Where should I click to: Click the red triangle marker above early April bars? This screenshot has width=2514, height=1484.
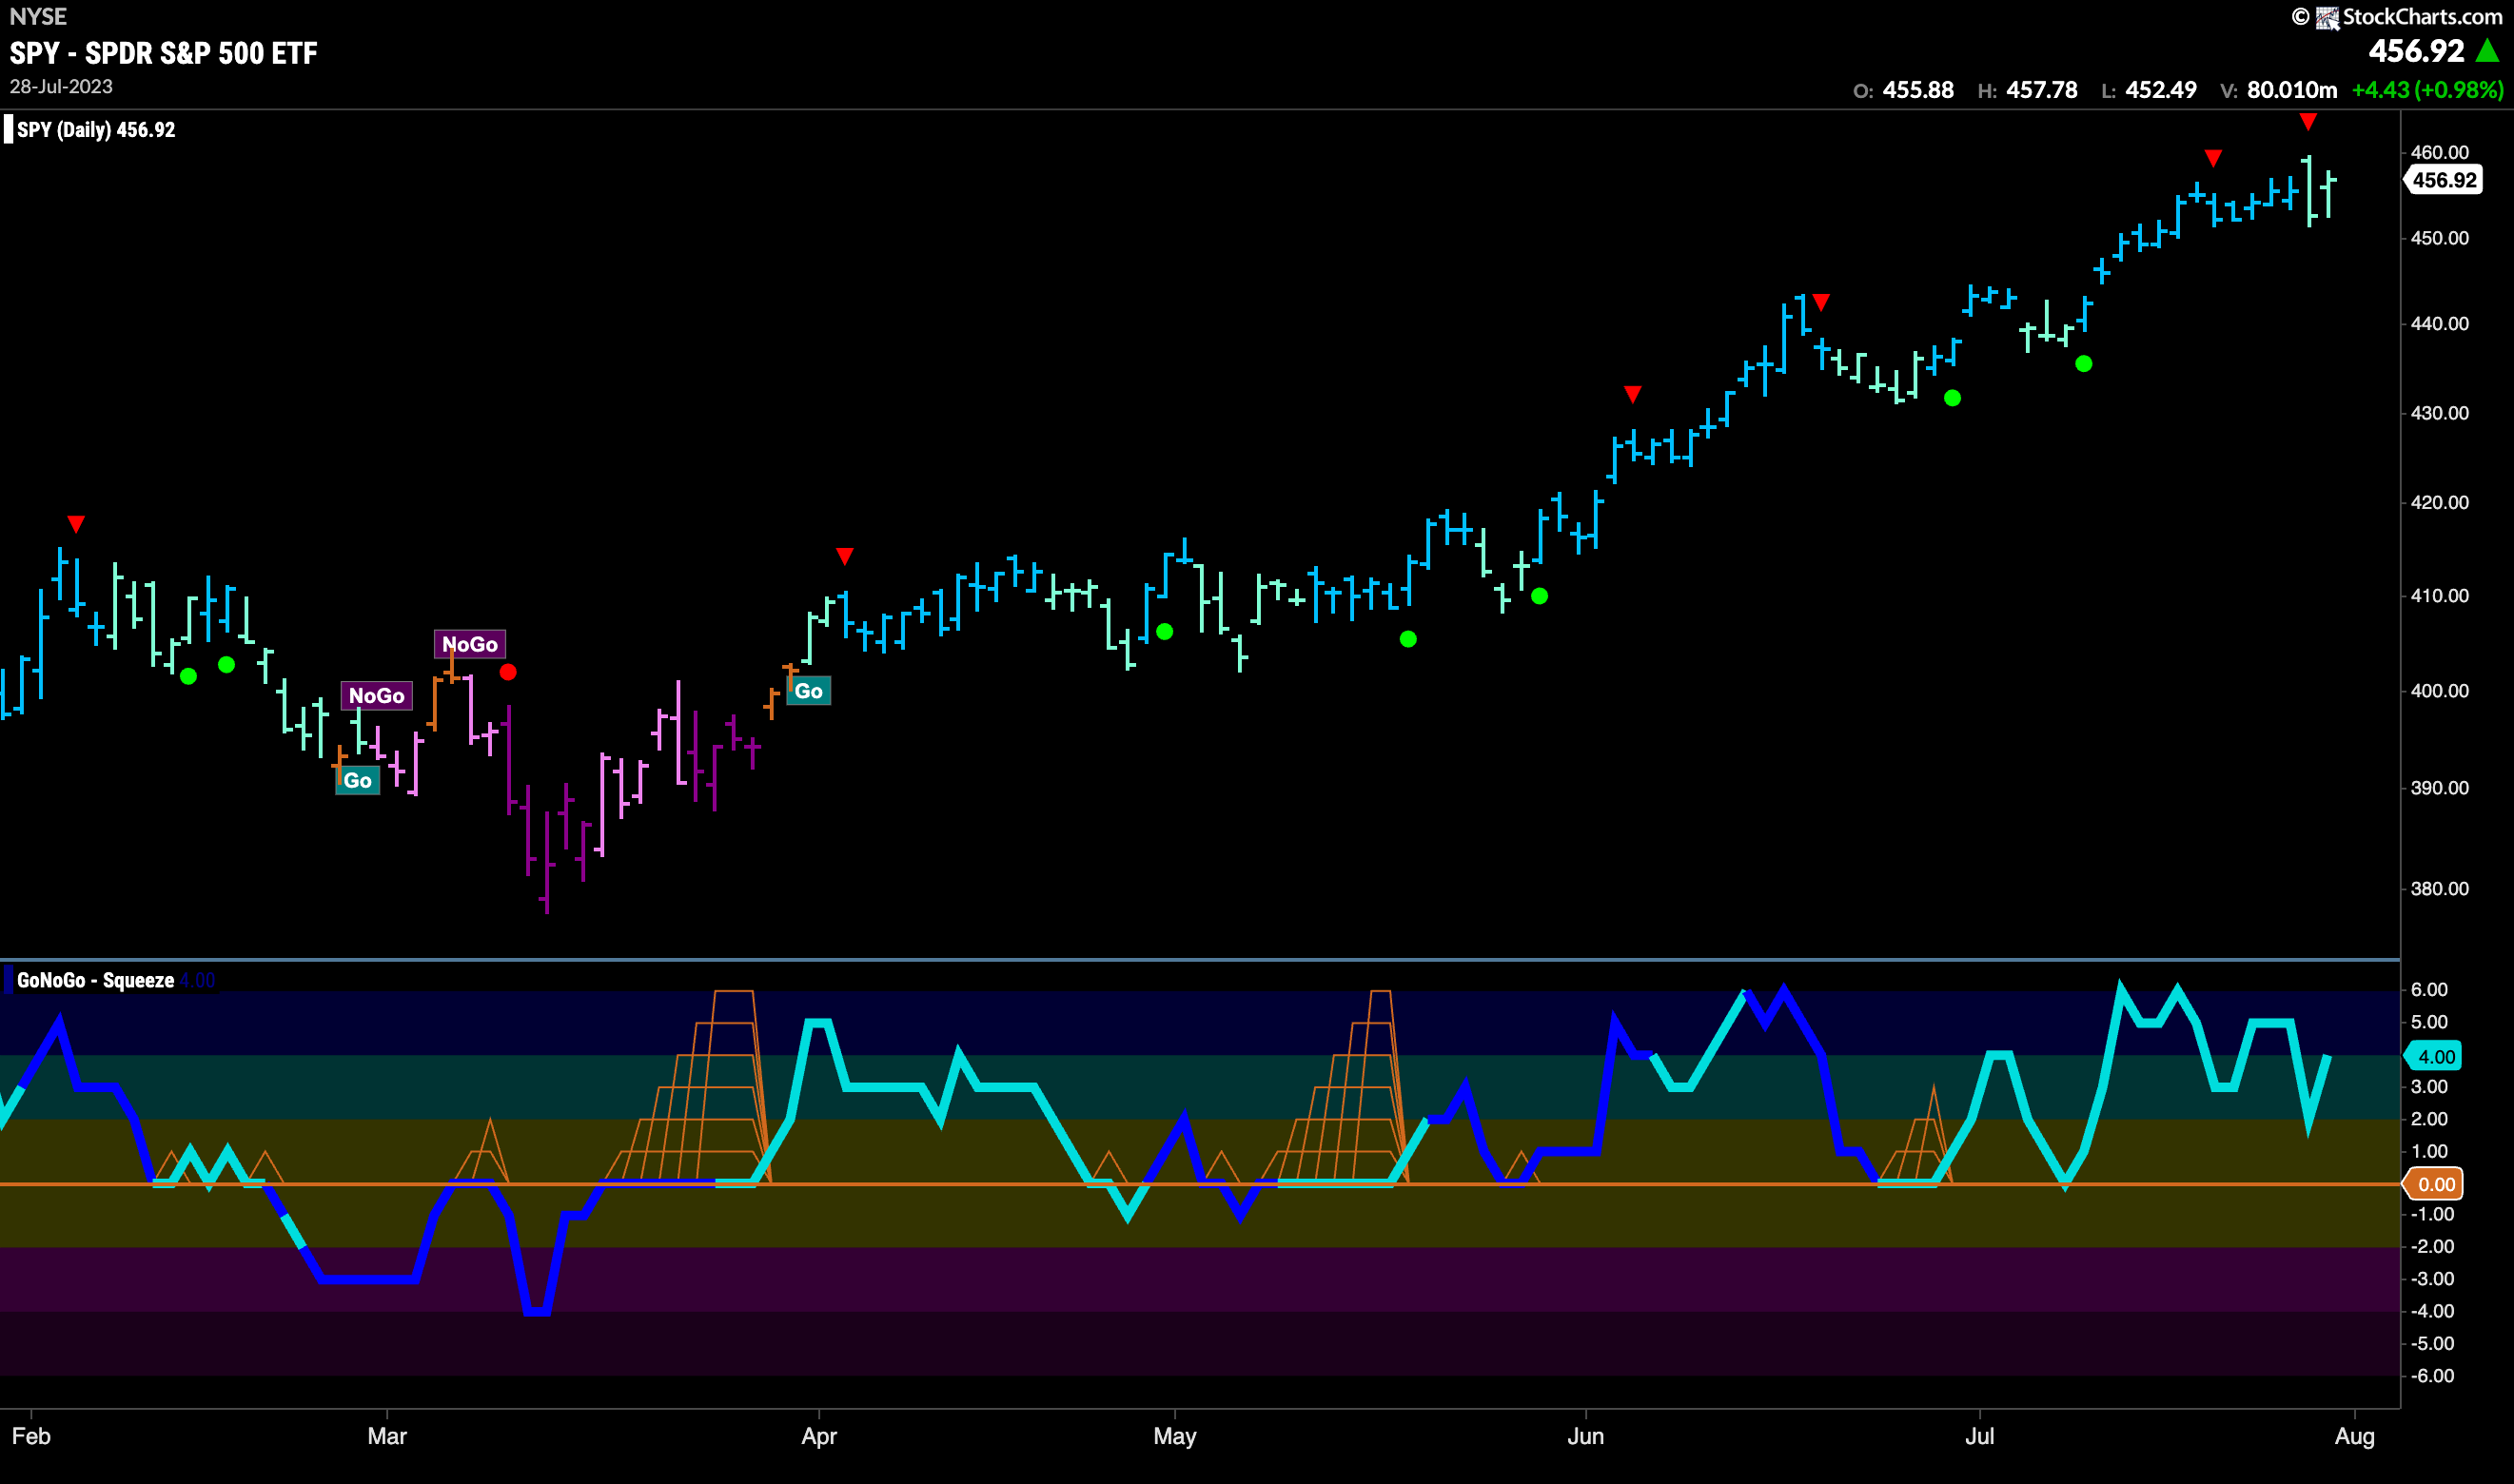845,556
